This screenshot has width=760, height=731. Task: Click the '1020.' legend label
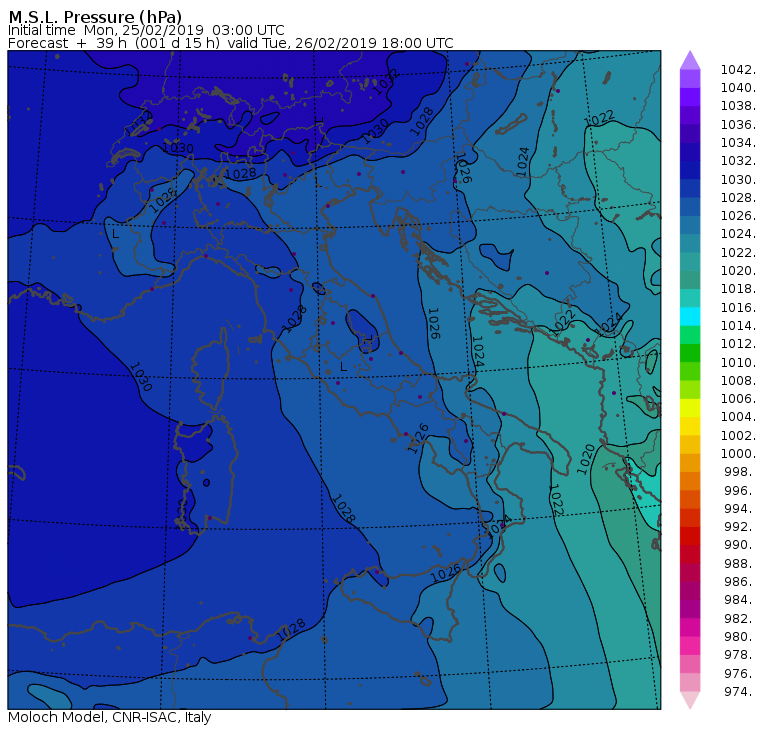click(x=738, y=270)
